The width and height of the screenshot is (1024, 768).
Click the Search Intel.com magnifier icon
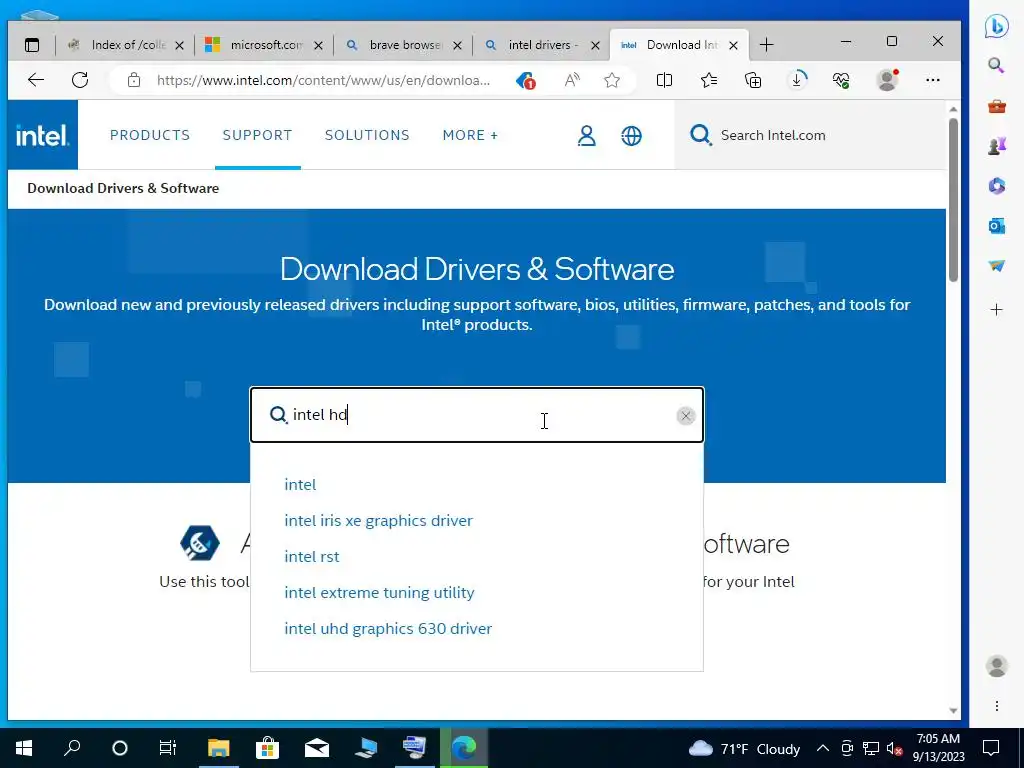[700, 135]
